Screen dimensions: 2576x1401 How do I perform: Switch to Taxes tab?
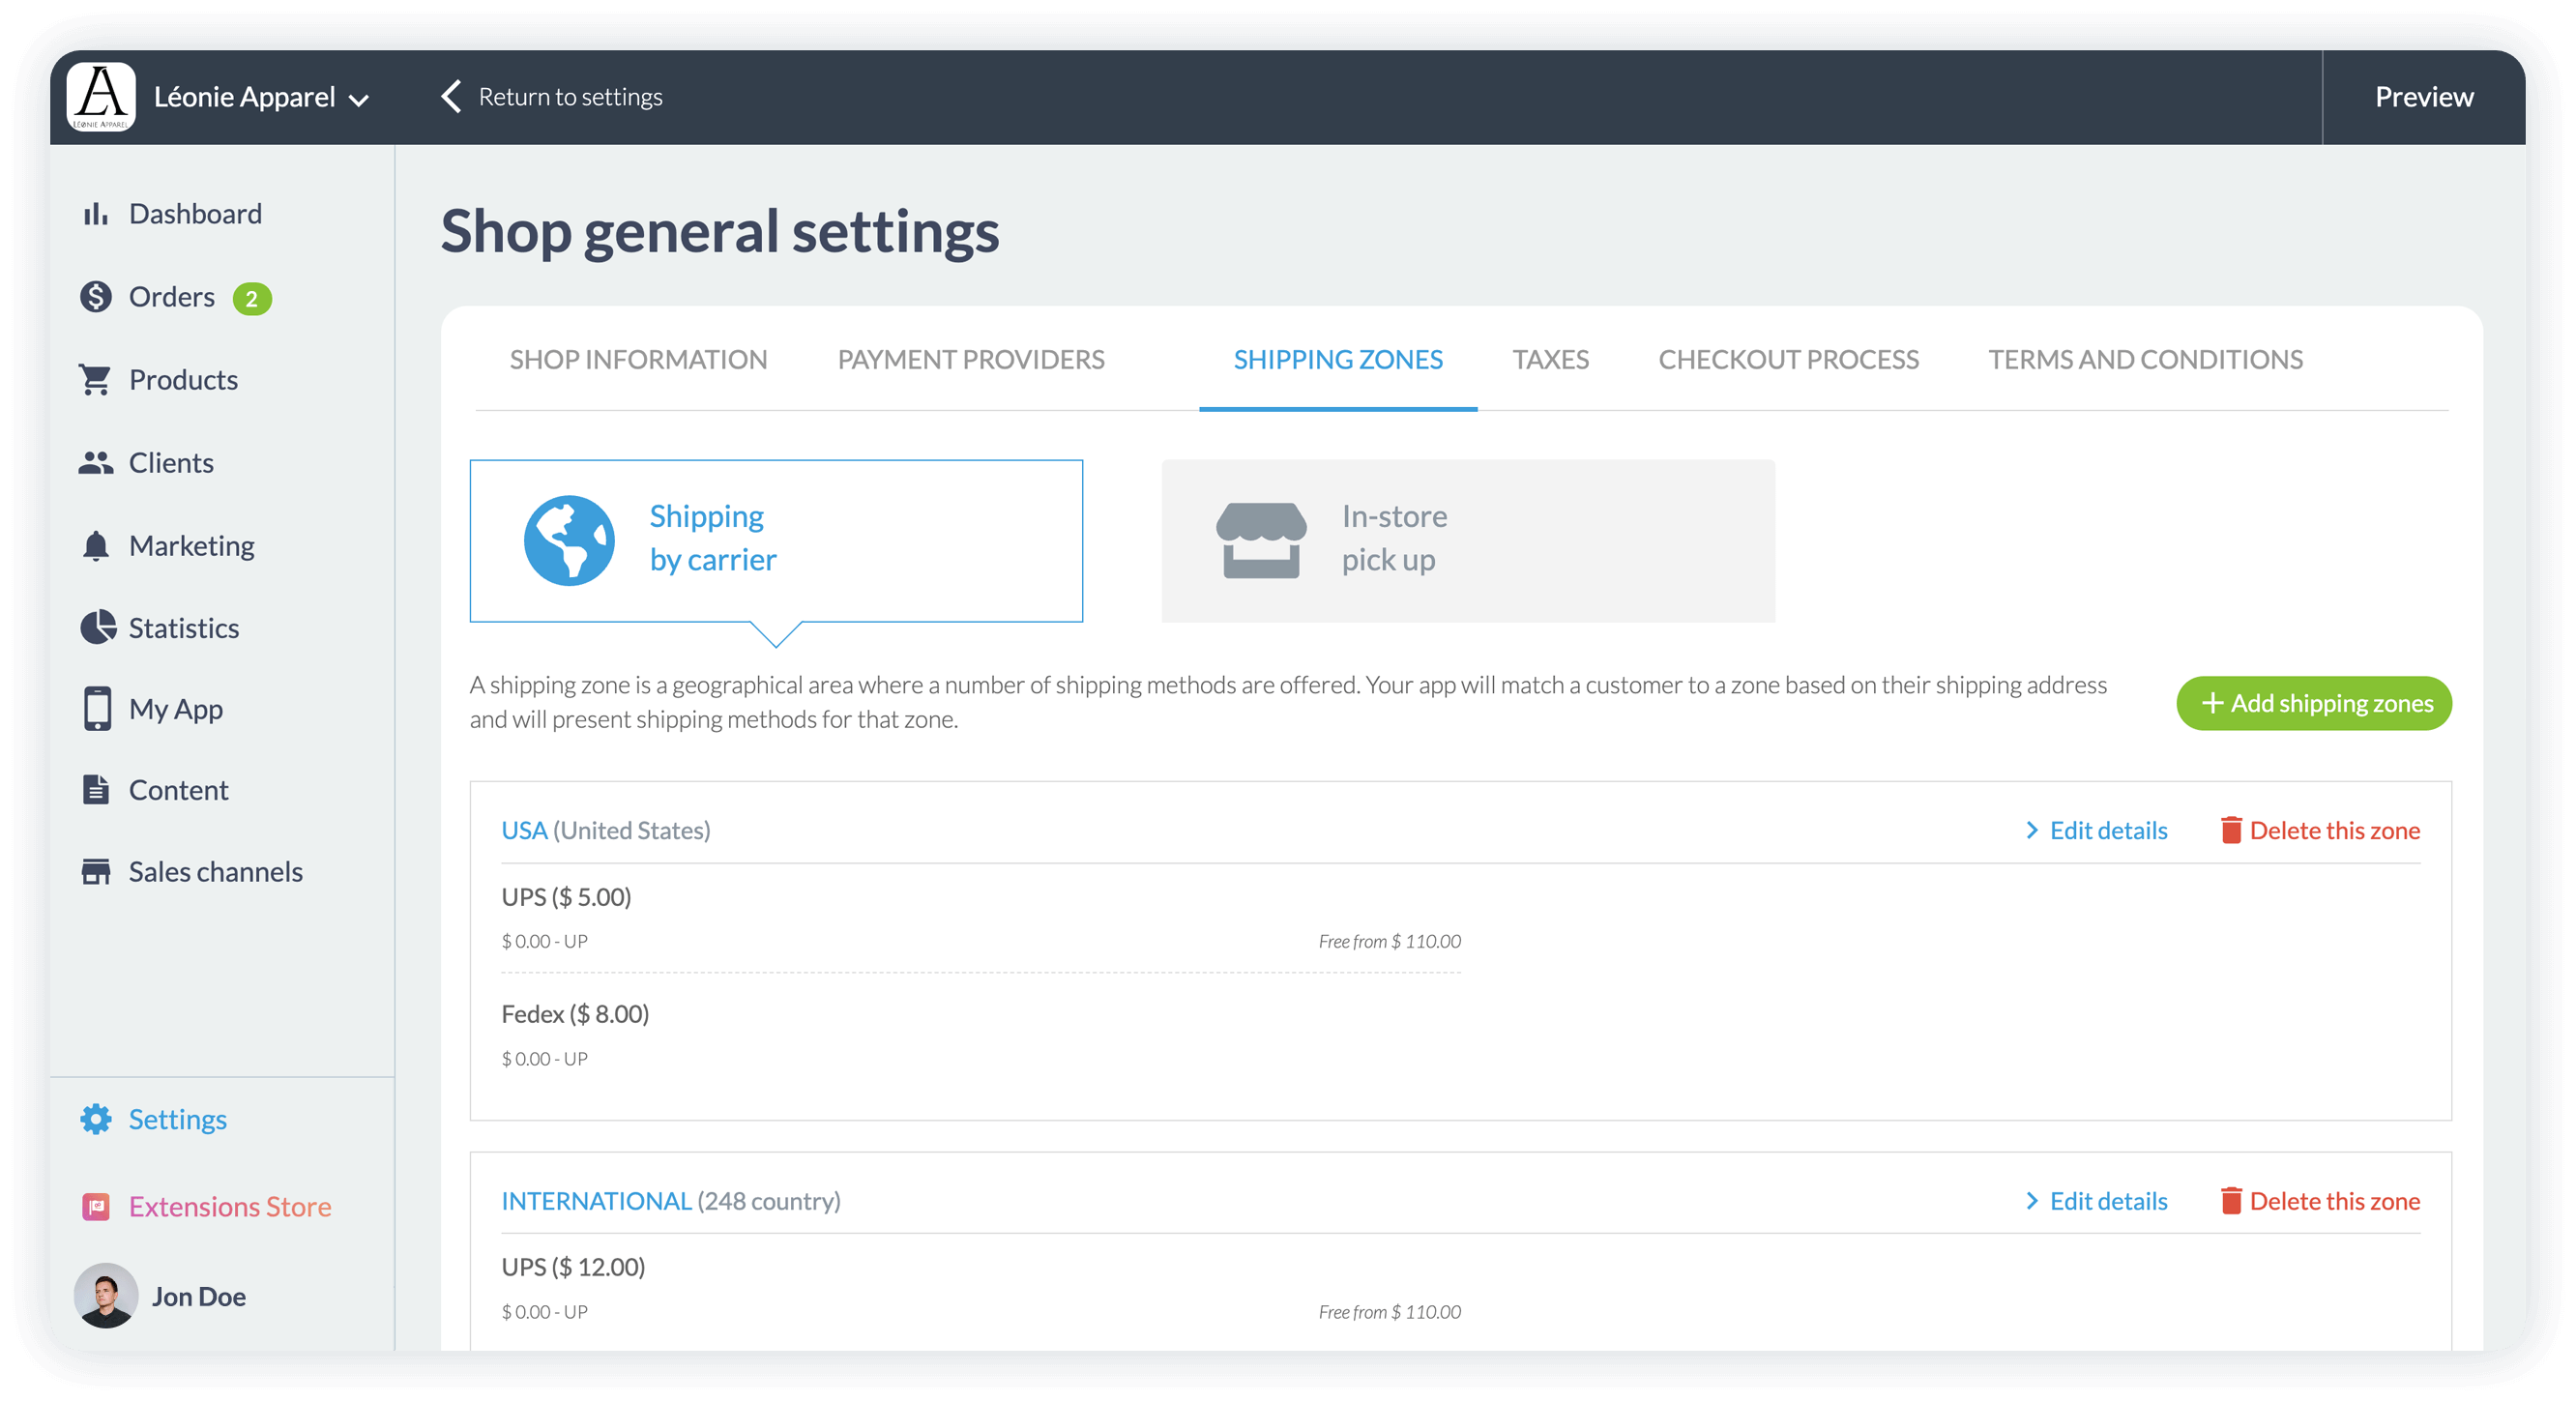click(1550, 359)
